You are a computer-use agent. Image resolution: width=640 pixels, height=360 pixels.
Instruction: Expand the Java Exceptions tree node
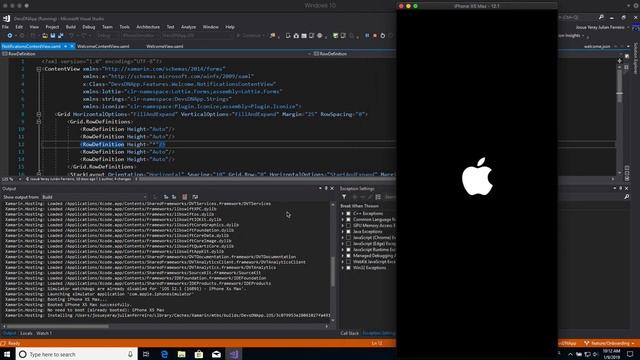click(342, 231)
